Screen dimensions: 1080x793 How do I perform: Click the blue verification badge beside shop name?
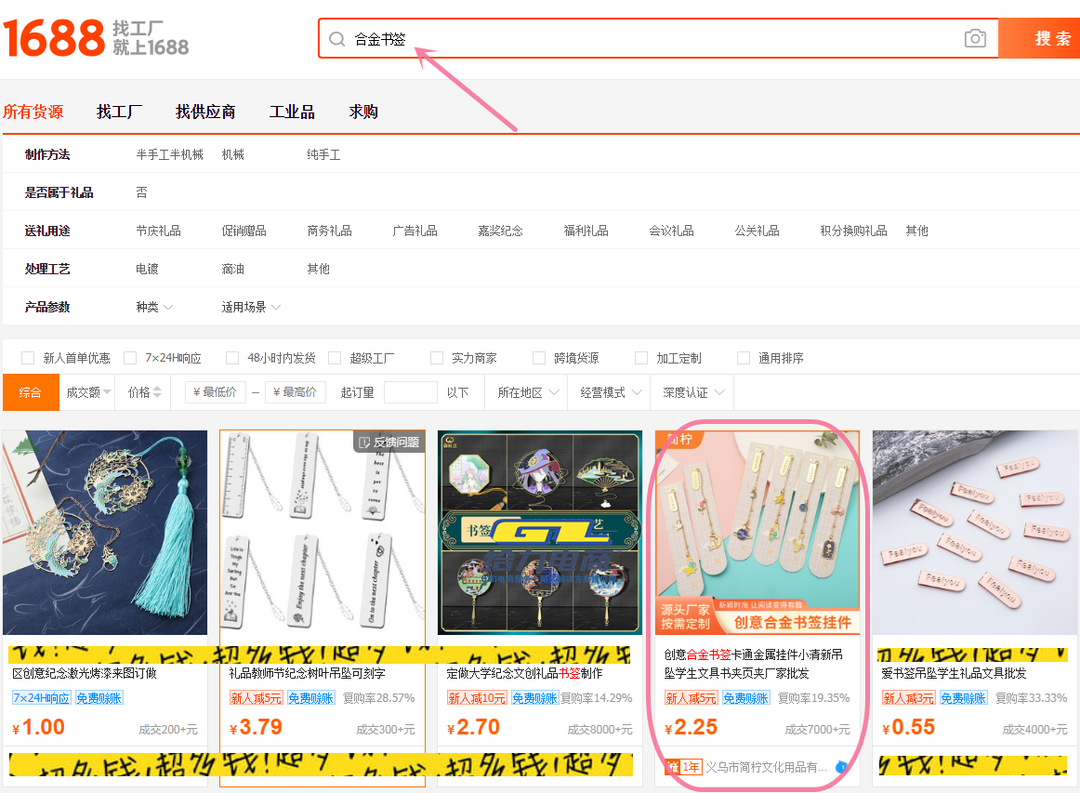tap(841, 767)
